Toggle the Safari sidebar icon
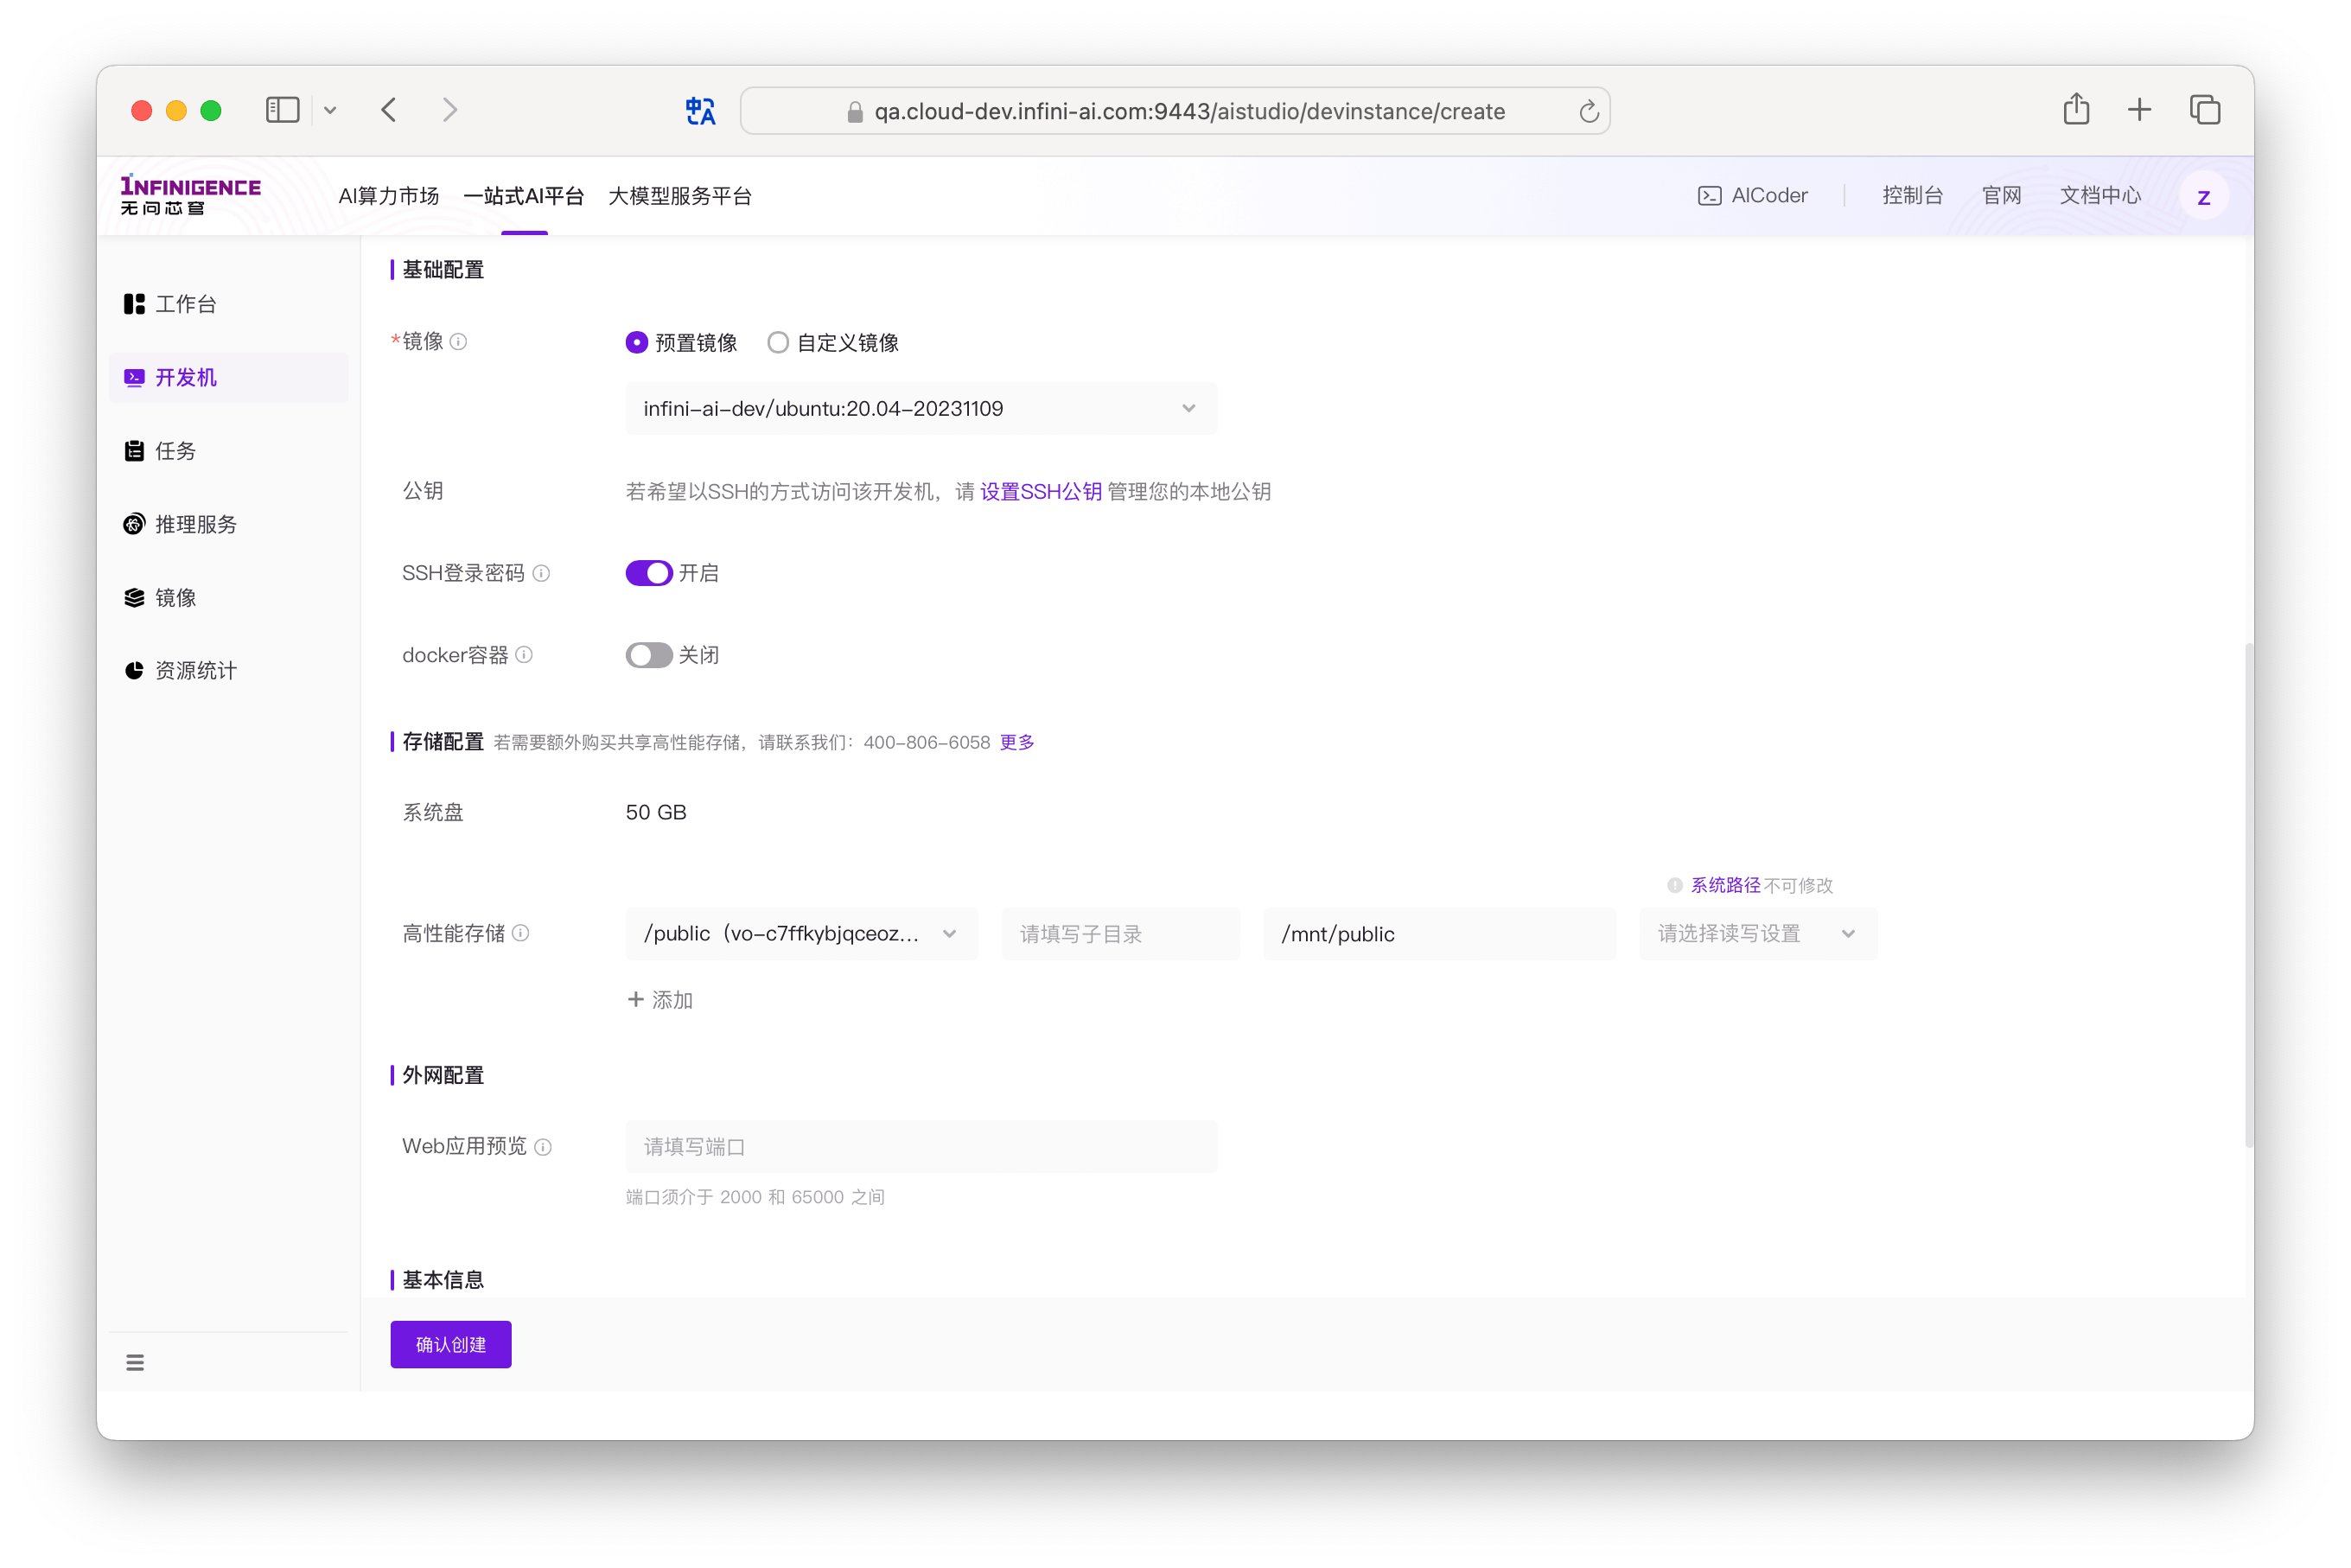The image size is (2351, 1568). 283,110
